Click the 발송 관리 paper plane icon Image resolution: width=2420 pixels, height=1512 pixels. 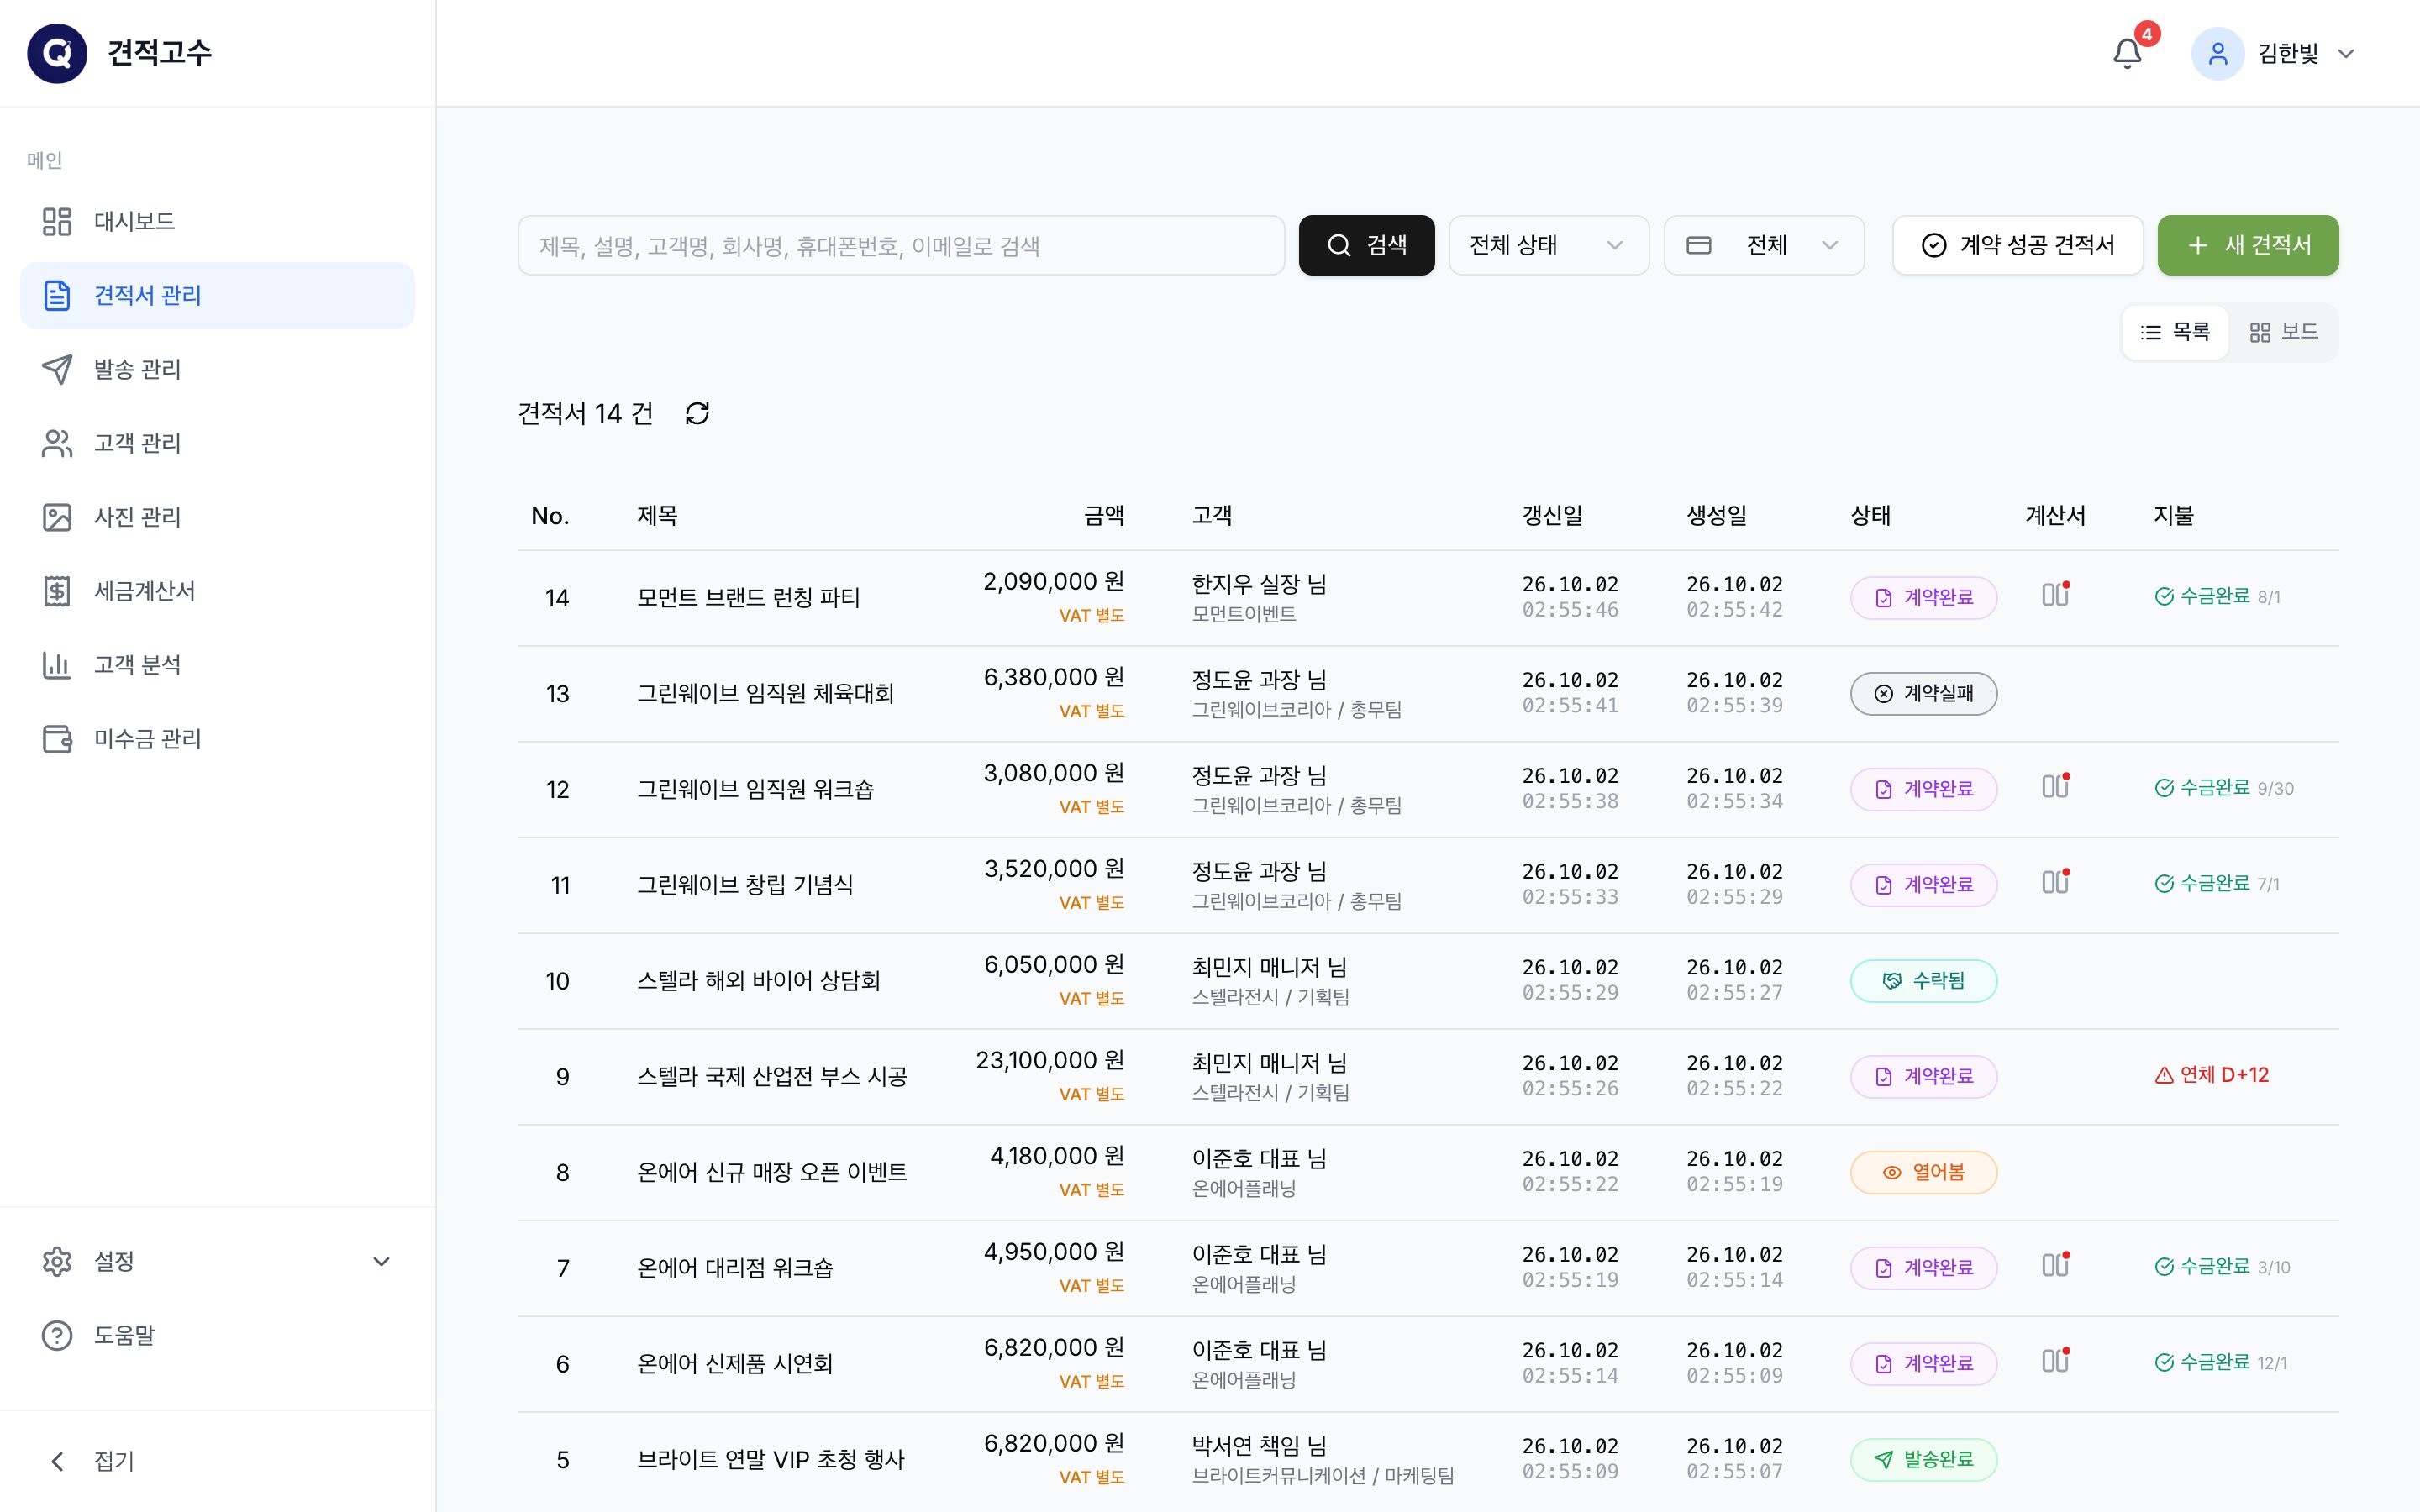(x=57, y=369)
